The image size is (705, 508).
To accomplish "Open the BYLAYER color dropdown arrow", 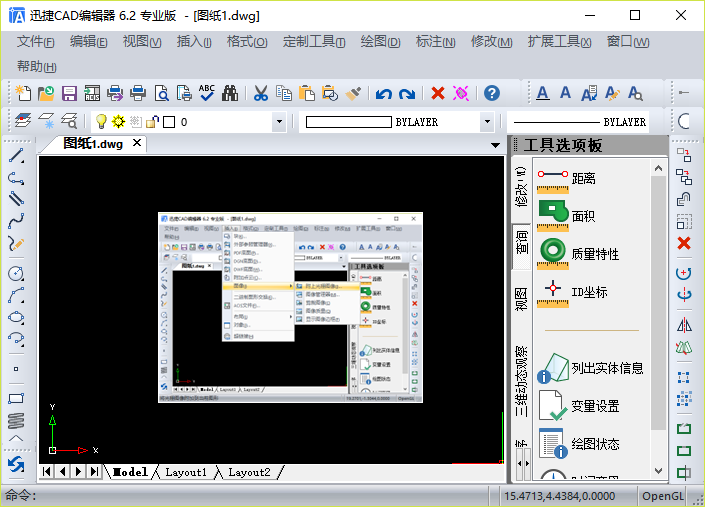I will pos(487,121).
